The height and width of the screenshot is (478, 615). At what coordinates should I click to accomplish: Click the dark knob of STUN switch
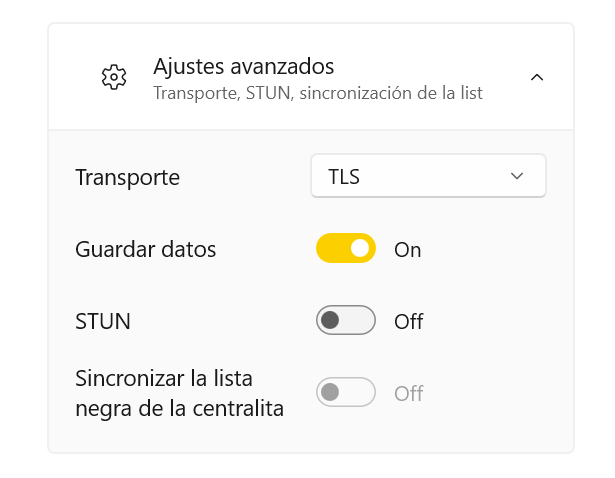(330, 320)
